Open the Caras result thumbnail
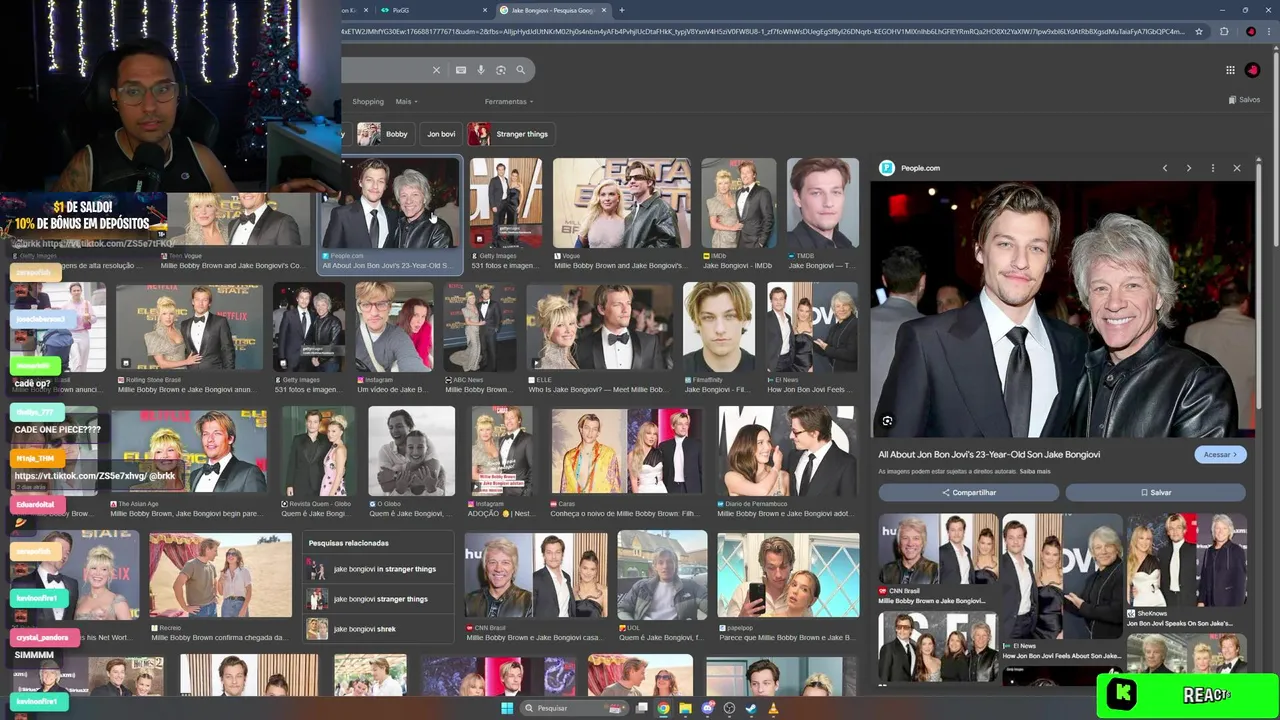Image resolution: width=1280 pixels, height=720 pixels. pos(626,451)
